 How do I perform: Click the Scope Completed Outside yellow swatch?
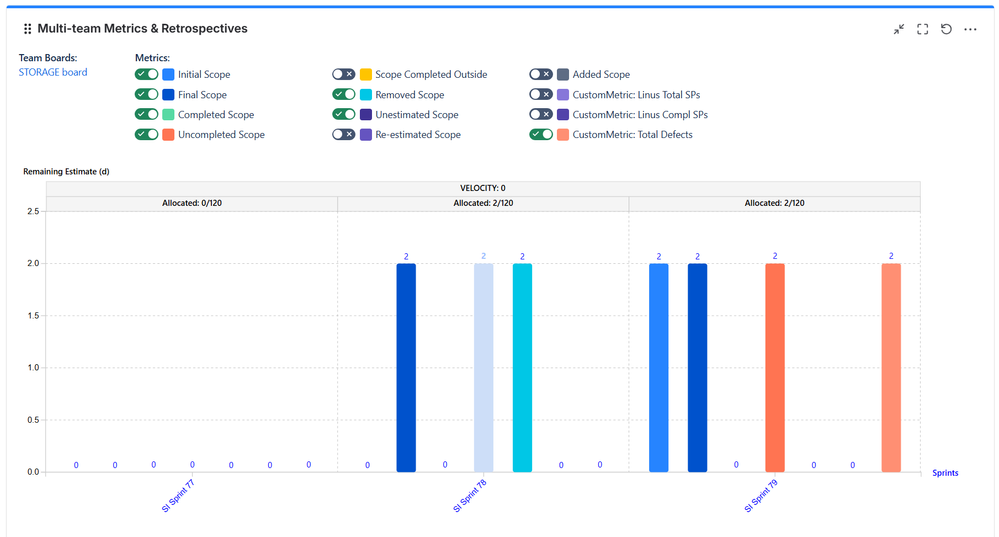[366, 75]
